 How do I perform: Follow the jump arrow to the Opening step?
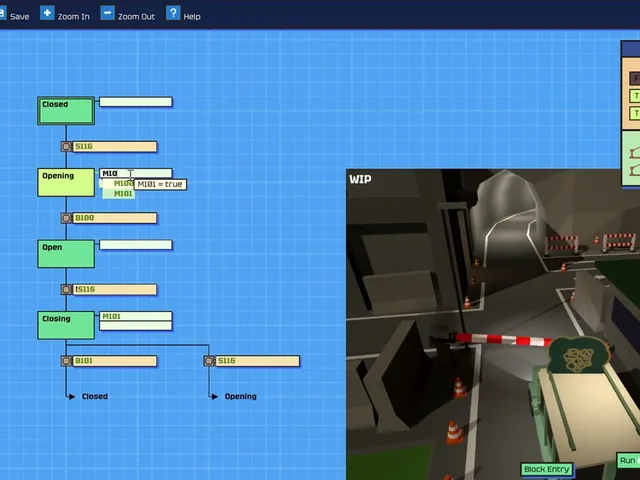tap(234, 396)
